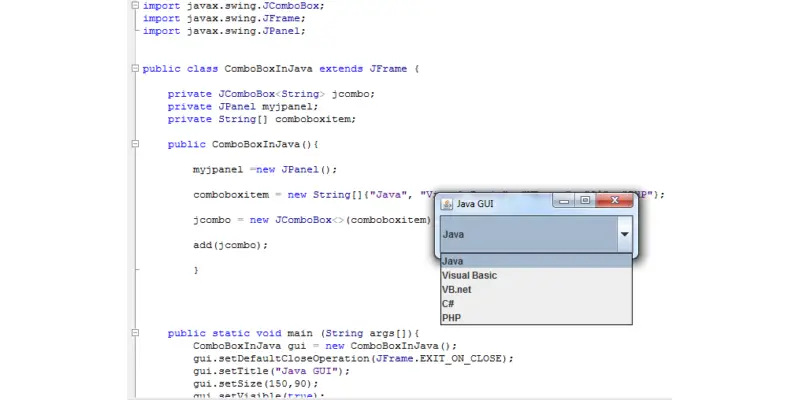Click the jcombo = new JComboBox<> line
This screenshot has width=800, height=400.
(312, 220)
